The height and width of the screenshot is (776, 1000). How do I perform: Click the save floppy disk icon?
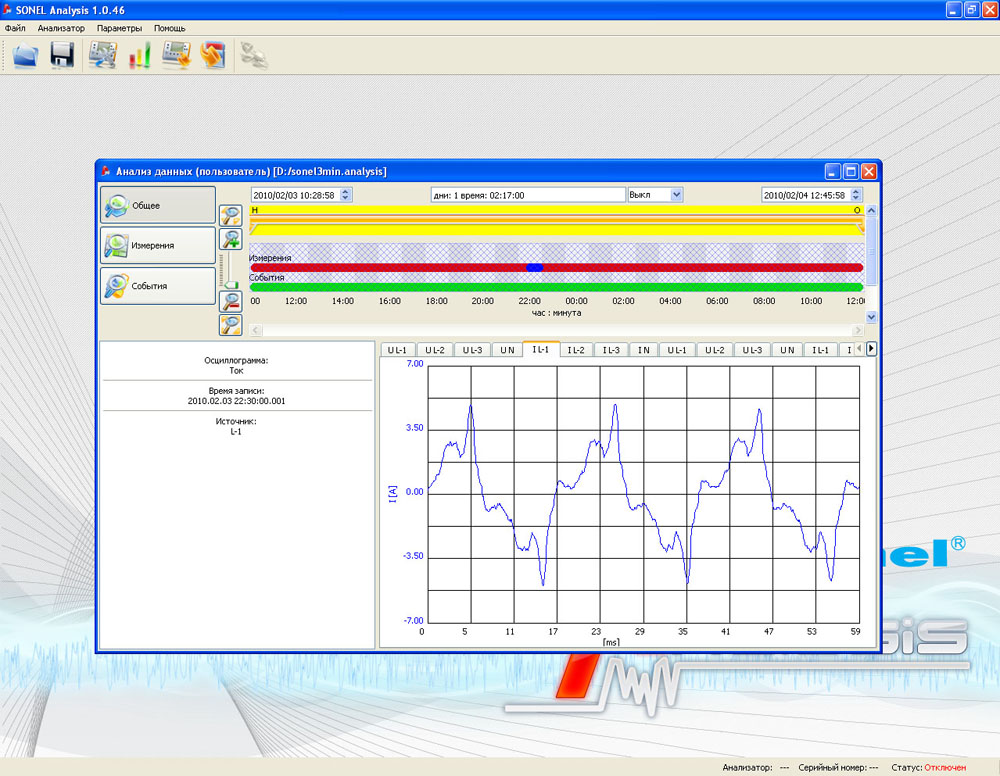click(63, 55)
